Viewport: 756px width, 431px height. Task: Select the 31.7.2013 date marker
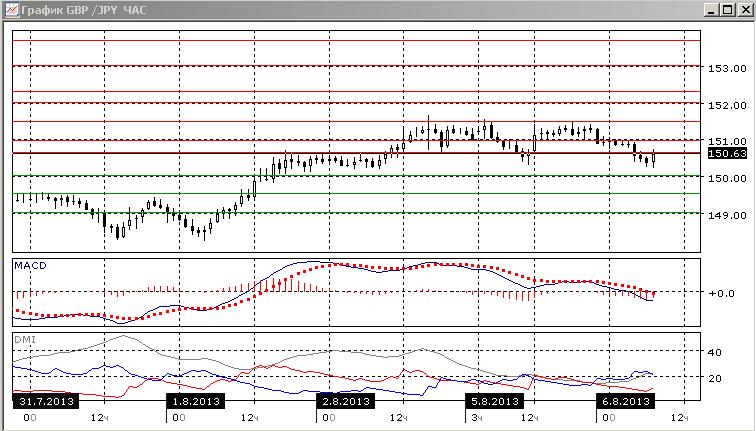coord(46,401)
